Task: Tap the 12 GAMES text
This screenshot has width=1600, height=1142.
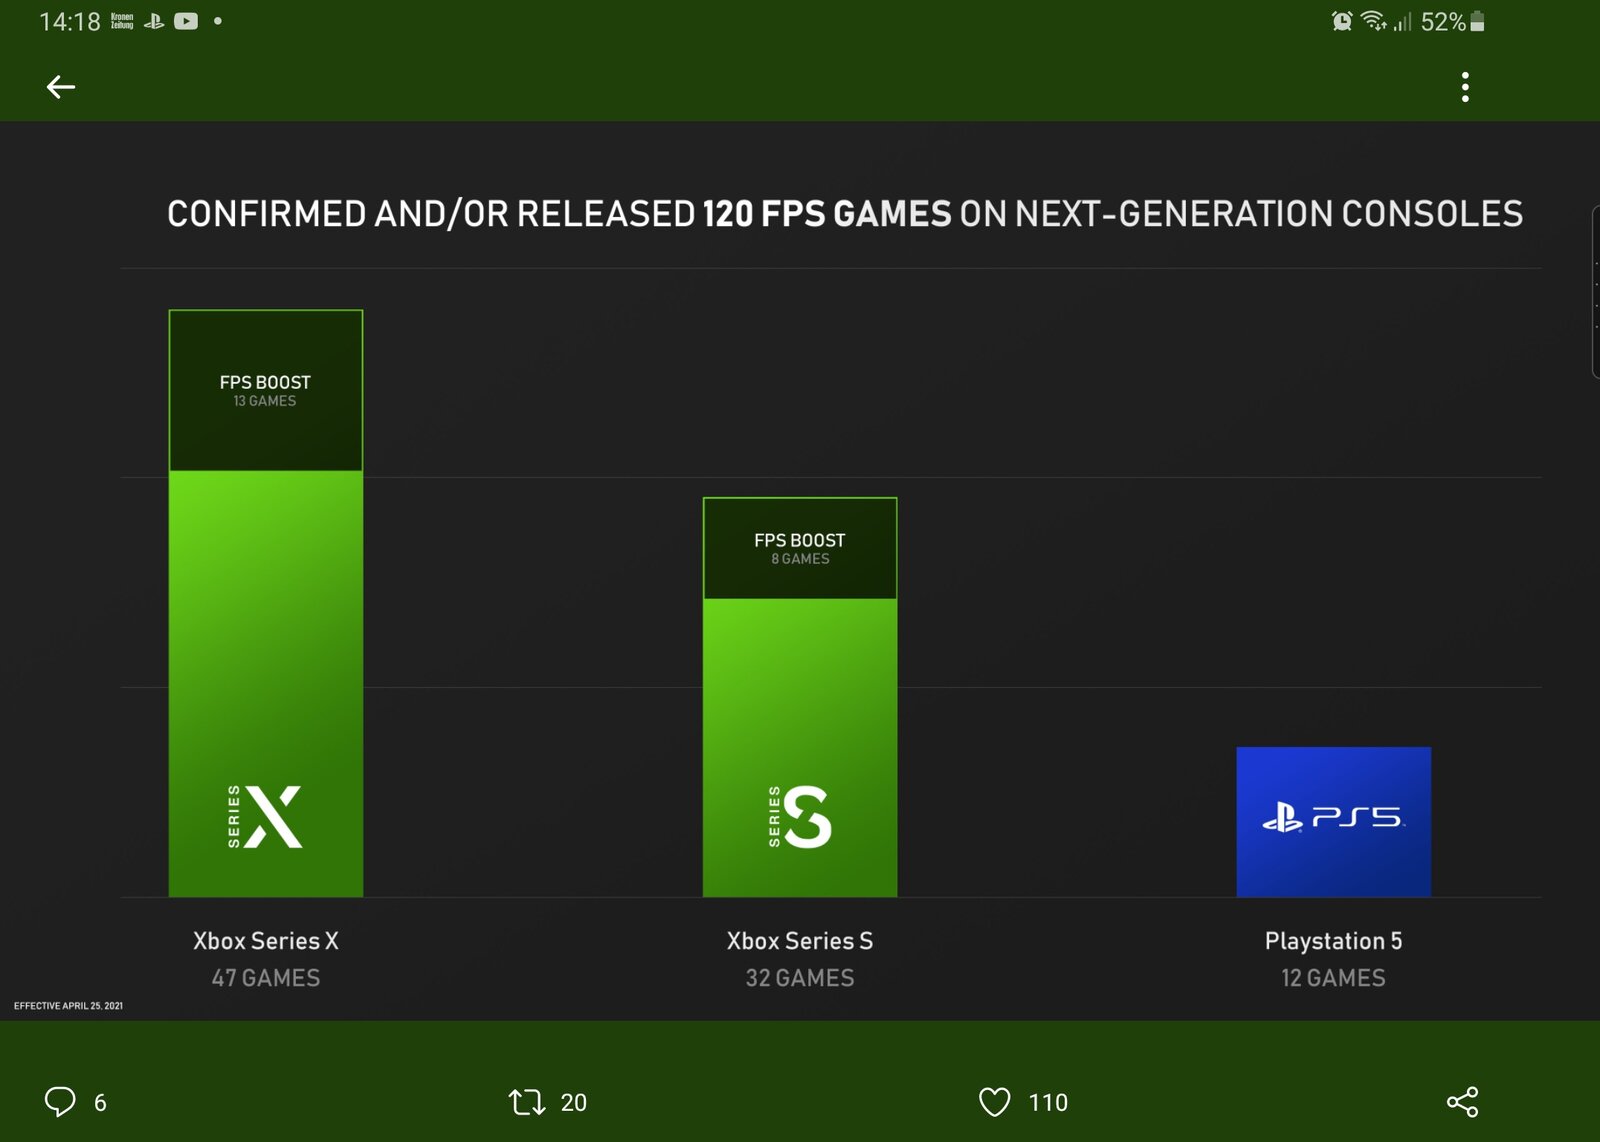Action: point(1334,978)
